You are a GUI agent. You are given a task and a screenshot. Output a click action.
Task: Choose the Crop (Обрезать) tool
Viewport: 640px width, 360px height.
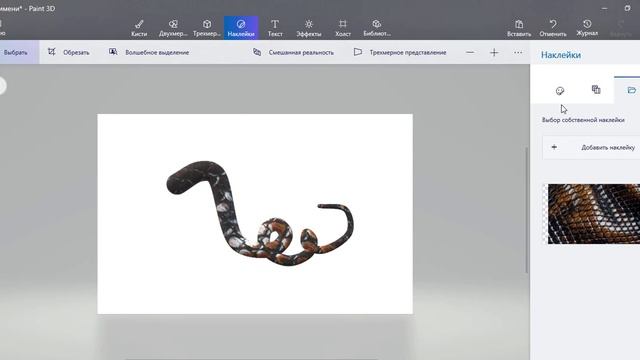point(69,52)
